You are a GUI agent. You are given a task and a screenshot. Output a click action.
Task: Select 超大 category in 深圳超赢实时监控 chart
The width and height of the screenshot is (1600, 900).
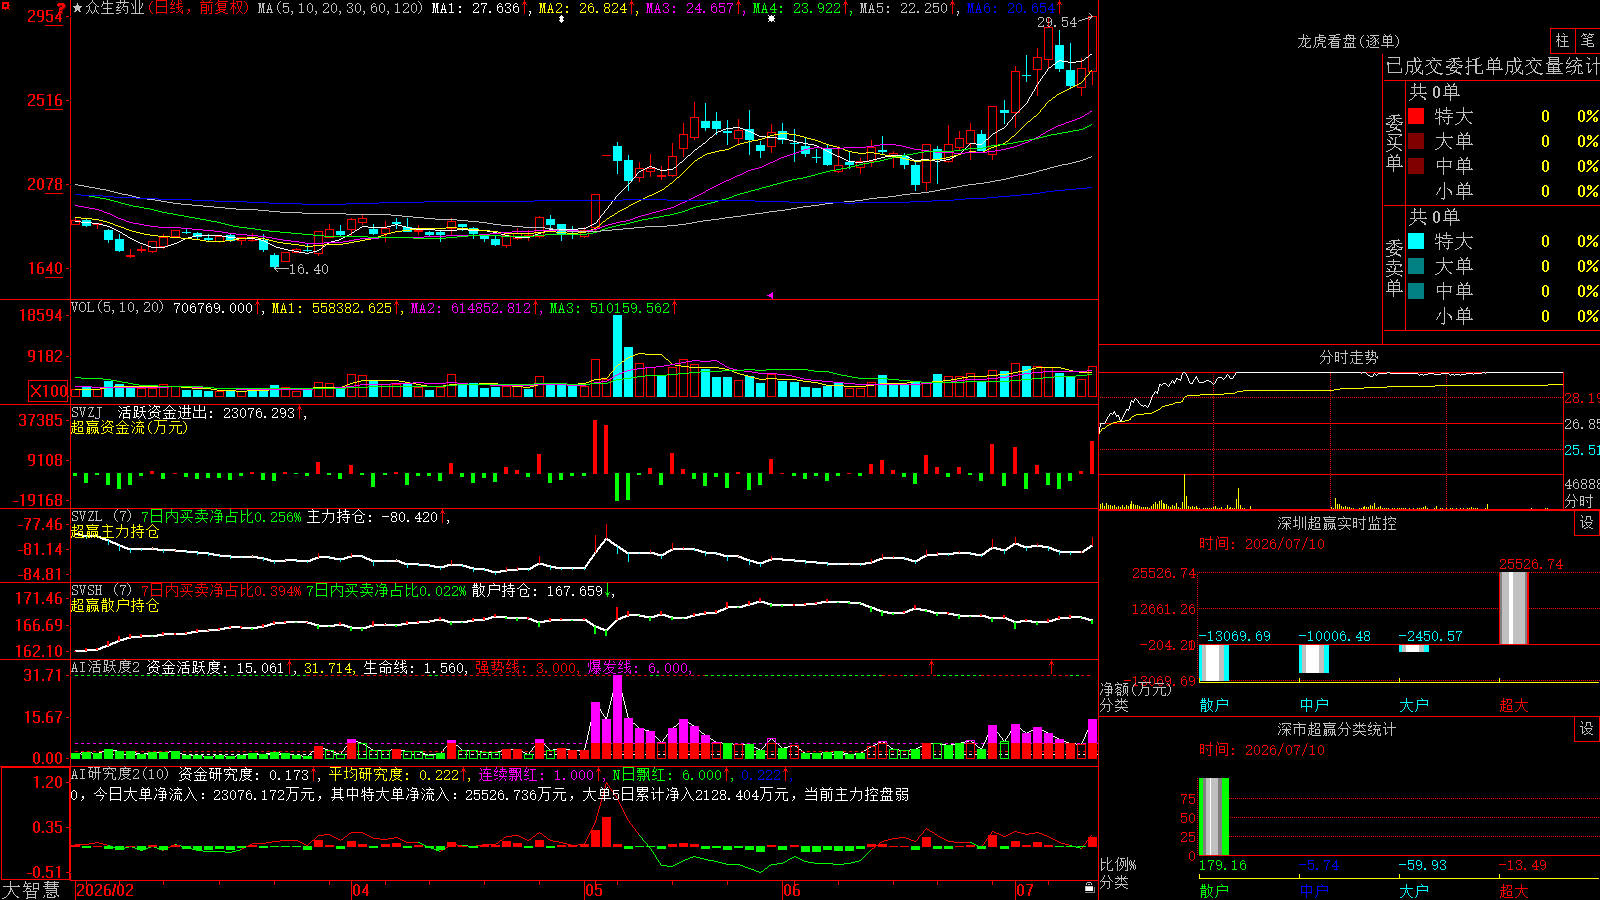[x=1514, y=705]
